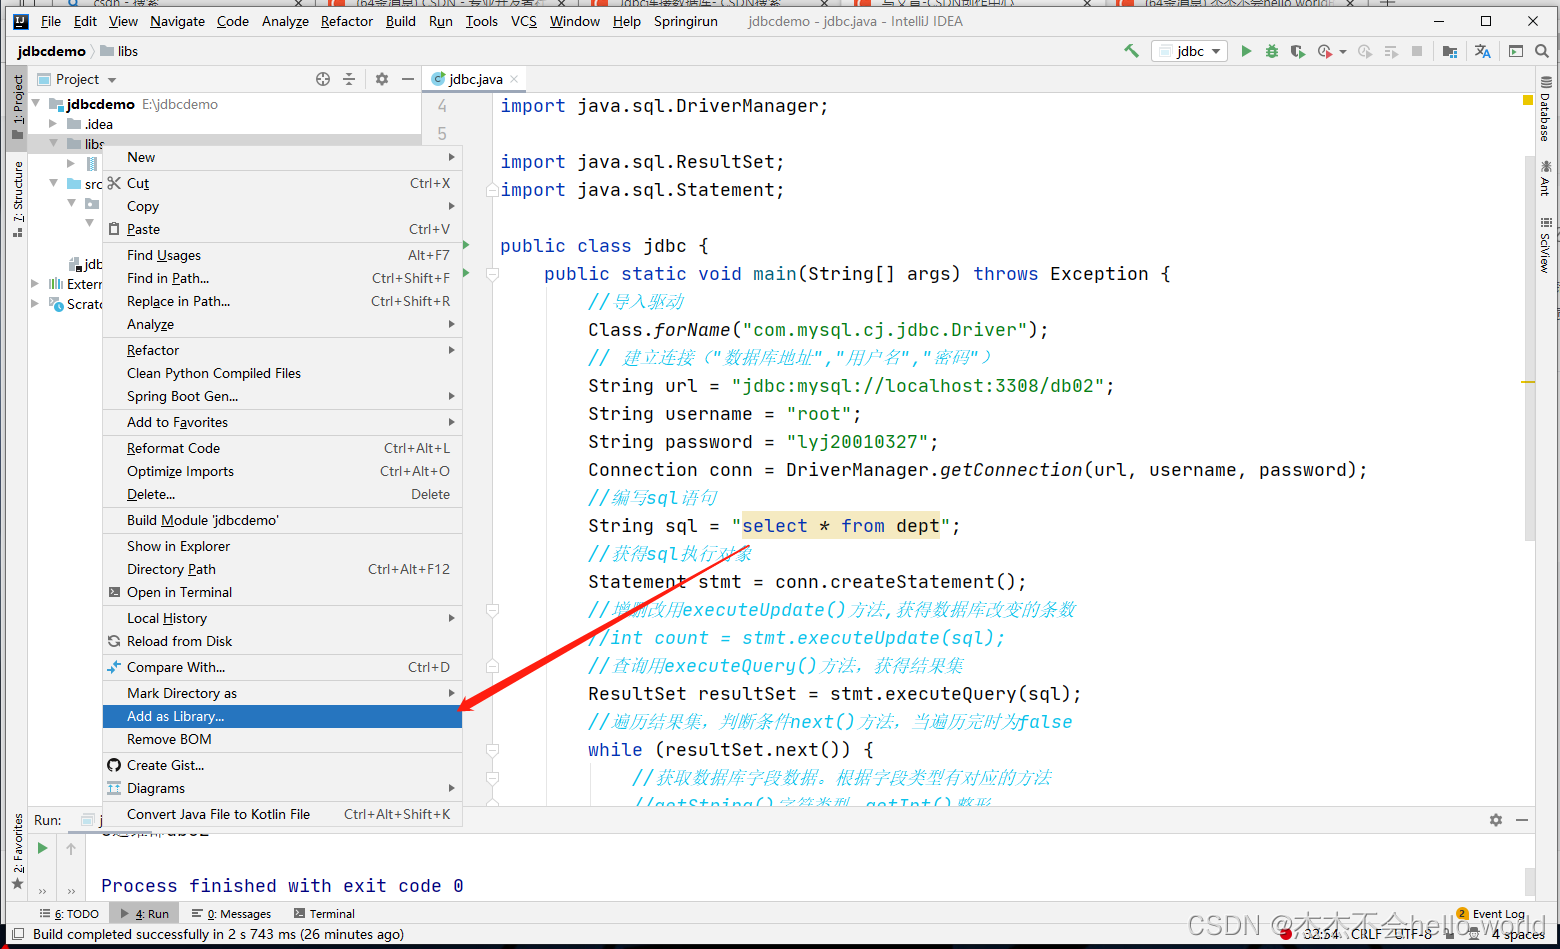
Task: Open the Database tool window
Action: click(1546, 108)
